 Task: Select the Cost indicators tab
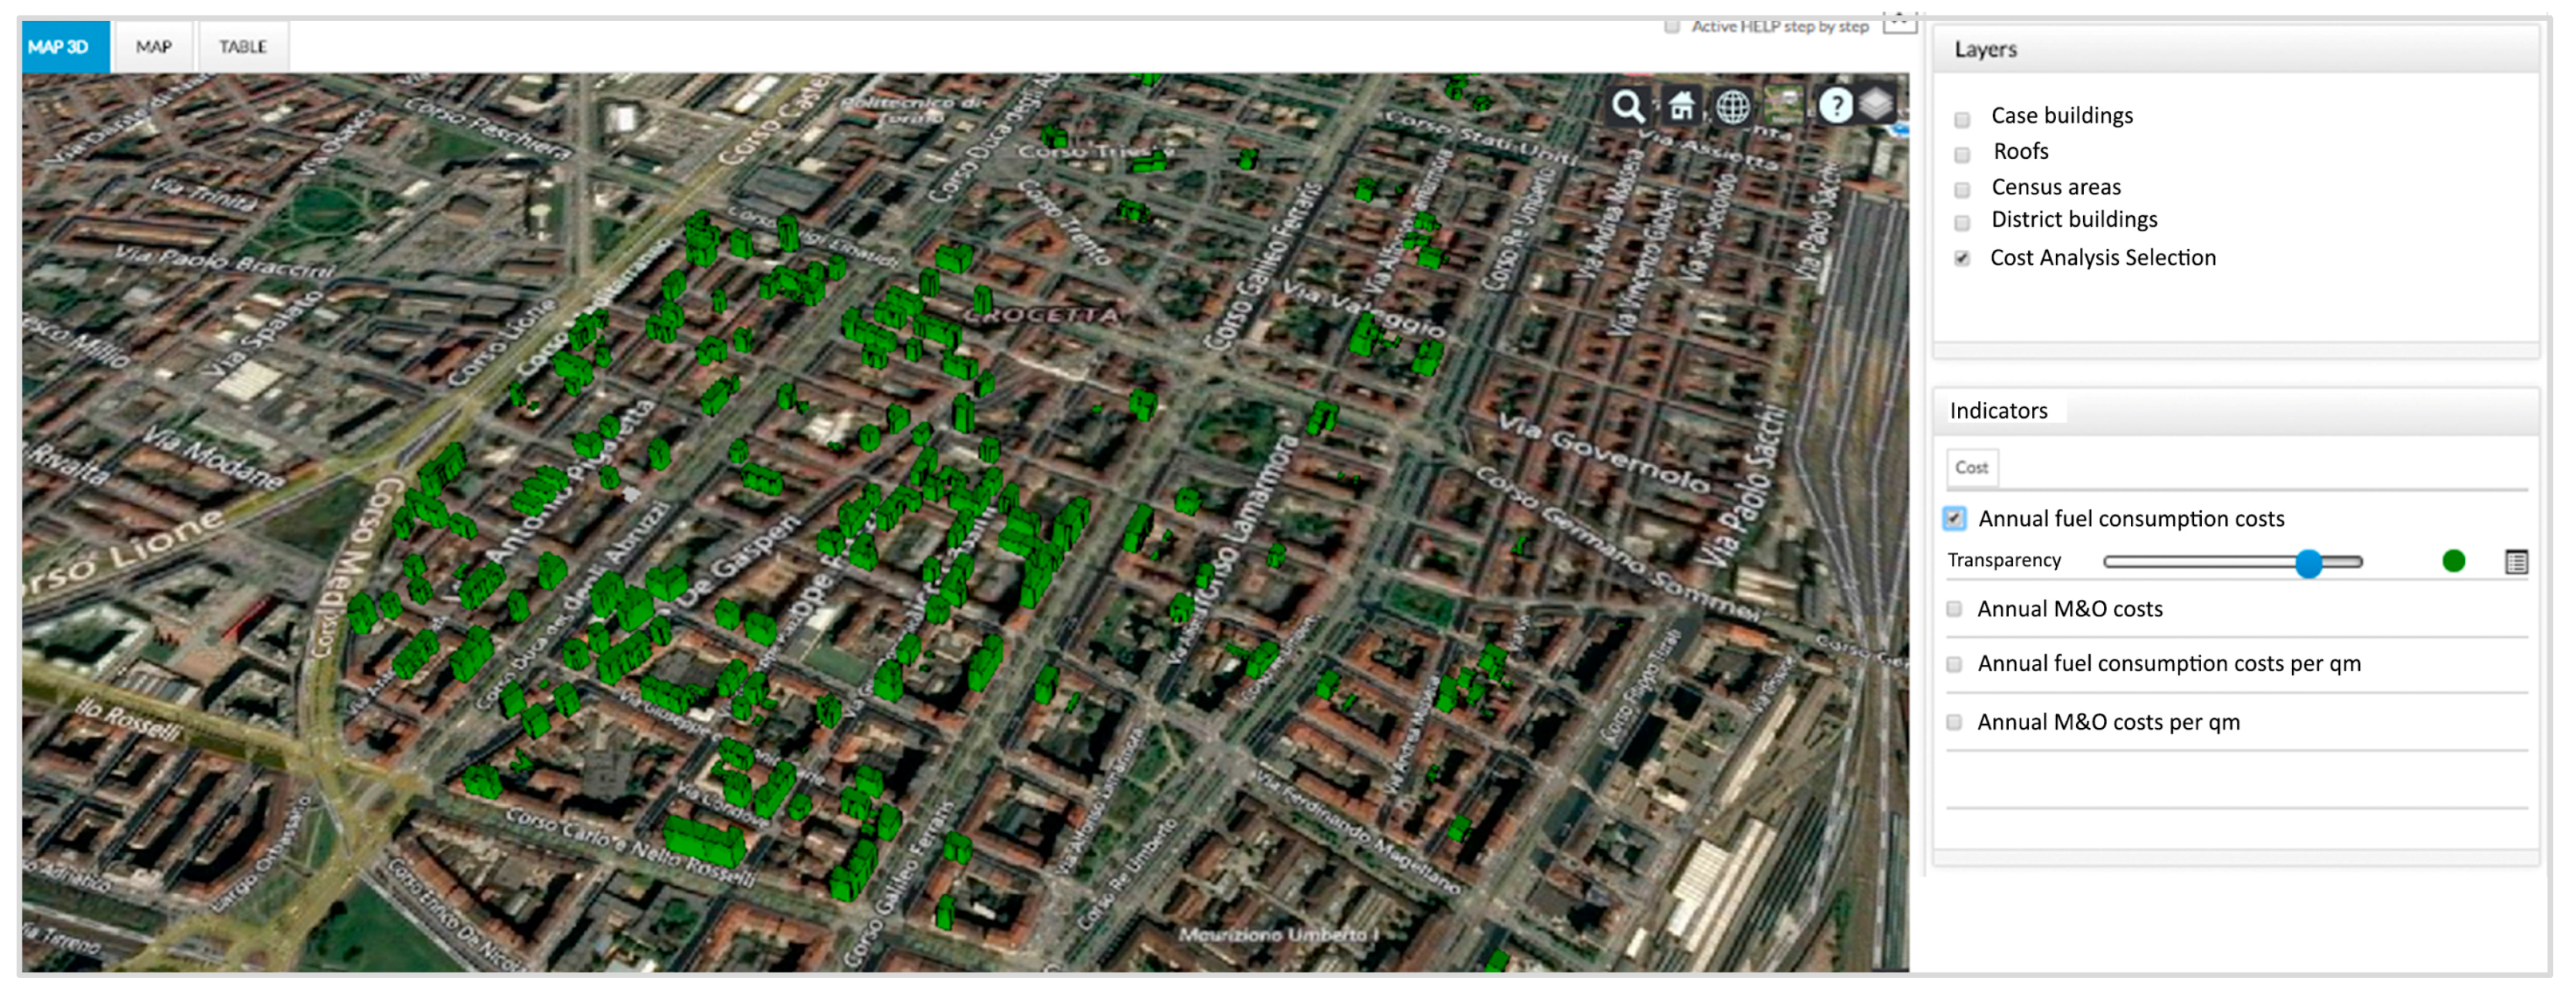click(1971, 468)
